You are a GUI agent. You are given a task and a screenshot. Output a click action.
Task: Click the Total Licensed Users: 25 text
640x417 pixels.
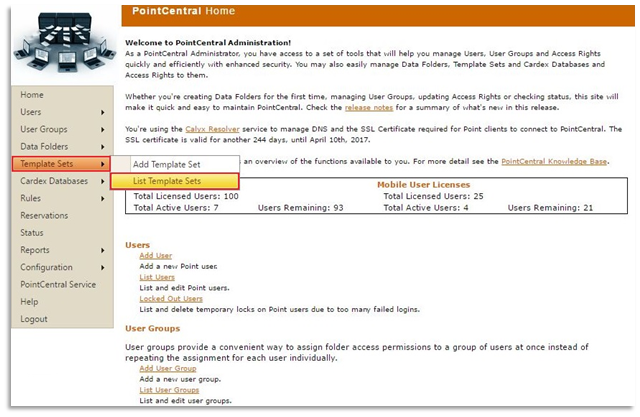click(x=433, y=196)
